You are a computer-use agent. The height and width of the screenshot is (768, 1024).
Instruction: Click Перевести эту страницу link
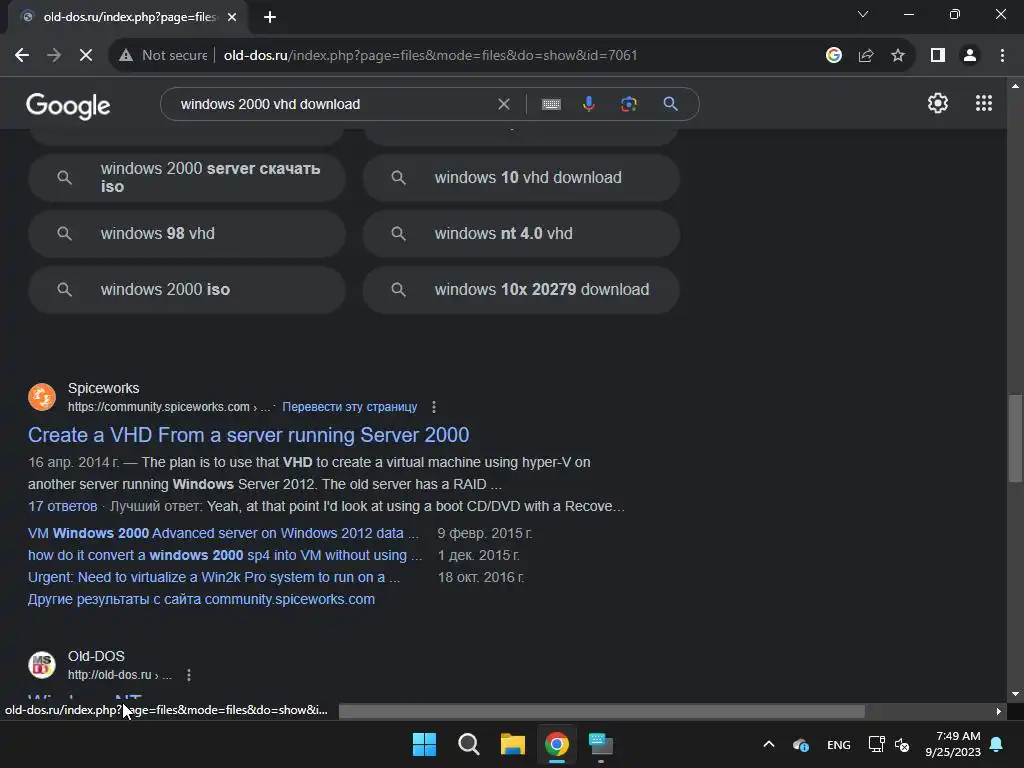(x=349, y=407)
